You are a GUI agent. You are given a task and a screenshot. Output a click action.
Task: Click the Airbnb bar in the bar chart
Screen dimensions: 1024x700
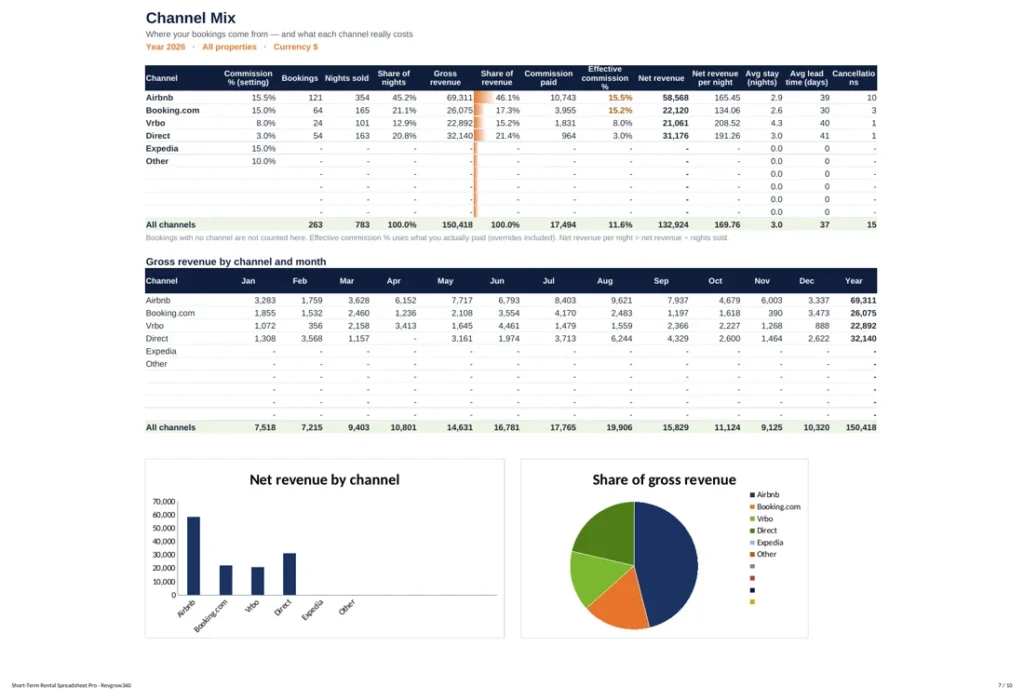point(193,556)
